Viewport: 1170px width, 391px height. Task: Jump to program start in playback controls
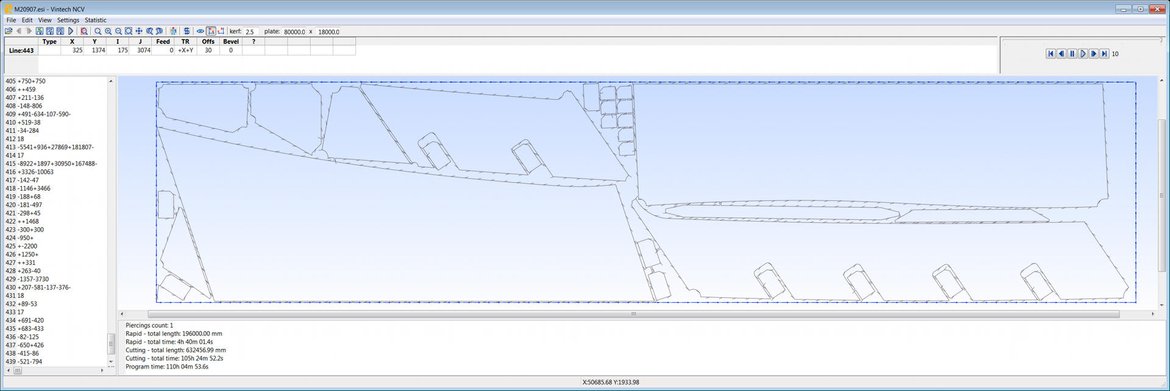tap(1051, 54)
